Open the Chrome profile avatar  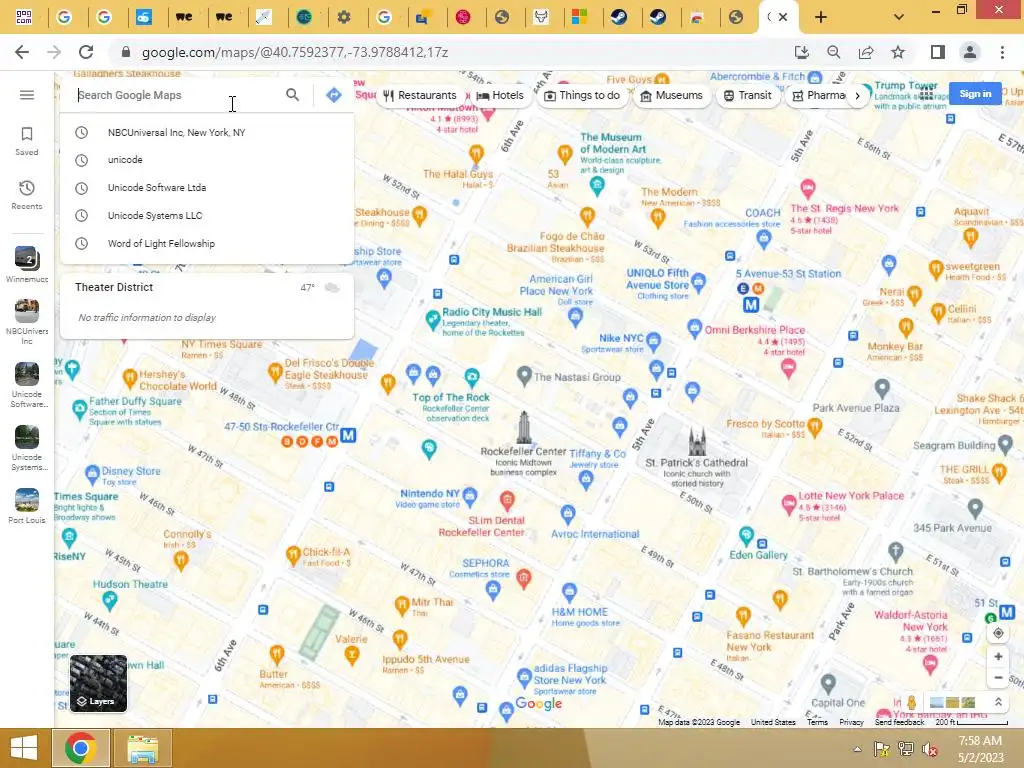pos(970,52)
